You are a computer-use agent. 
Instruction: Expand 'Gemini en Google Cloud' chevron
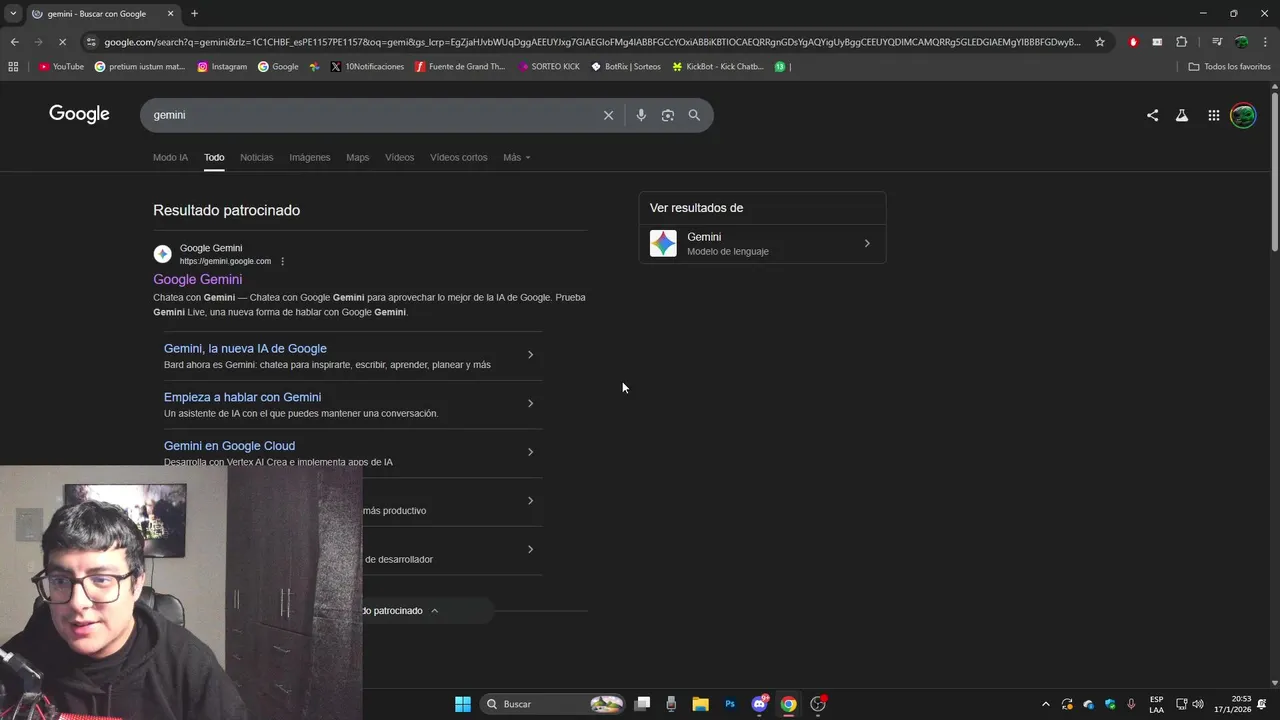pyautogui.click(x=530, y=452)
